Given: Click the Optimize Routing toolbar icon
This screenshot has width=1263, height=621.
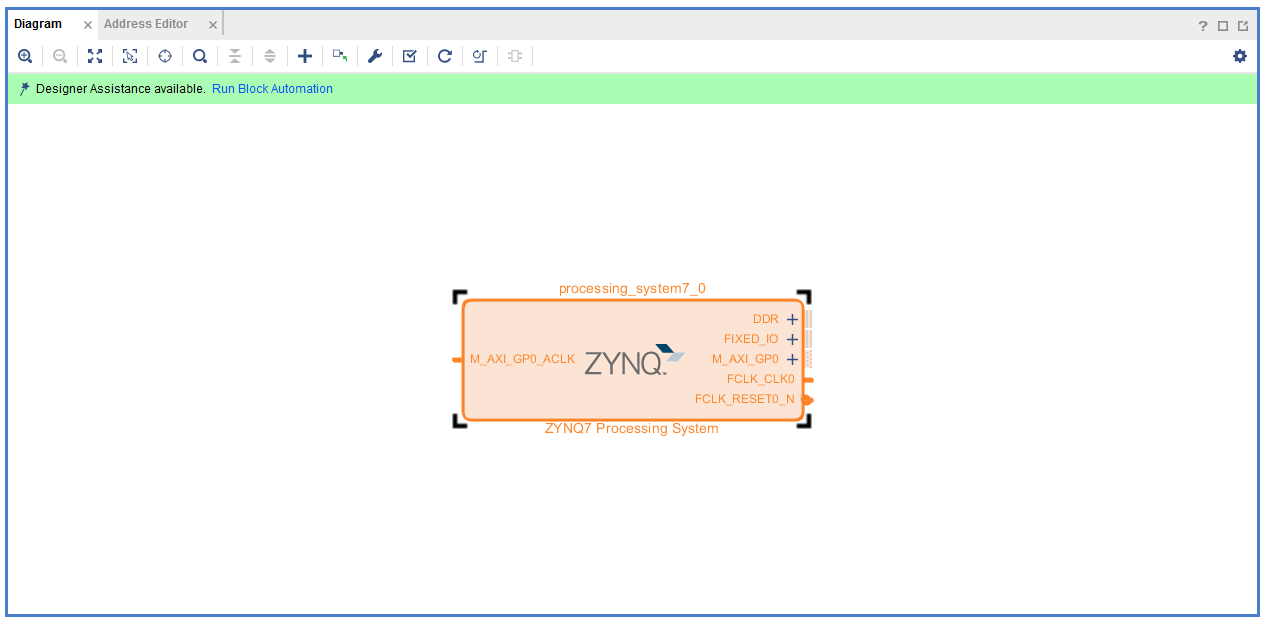Looking at the screenshot, I should pos(480,56).
